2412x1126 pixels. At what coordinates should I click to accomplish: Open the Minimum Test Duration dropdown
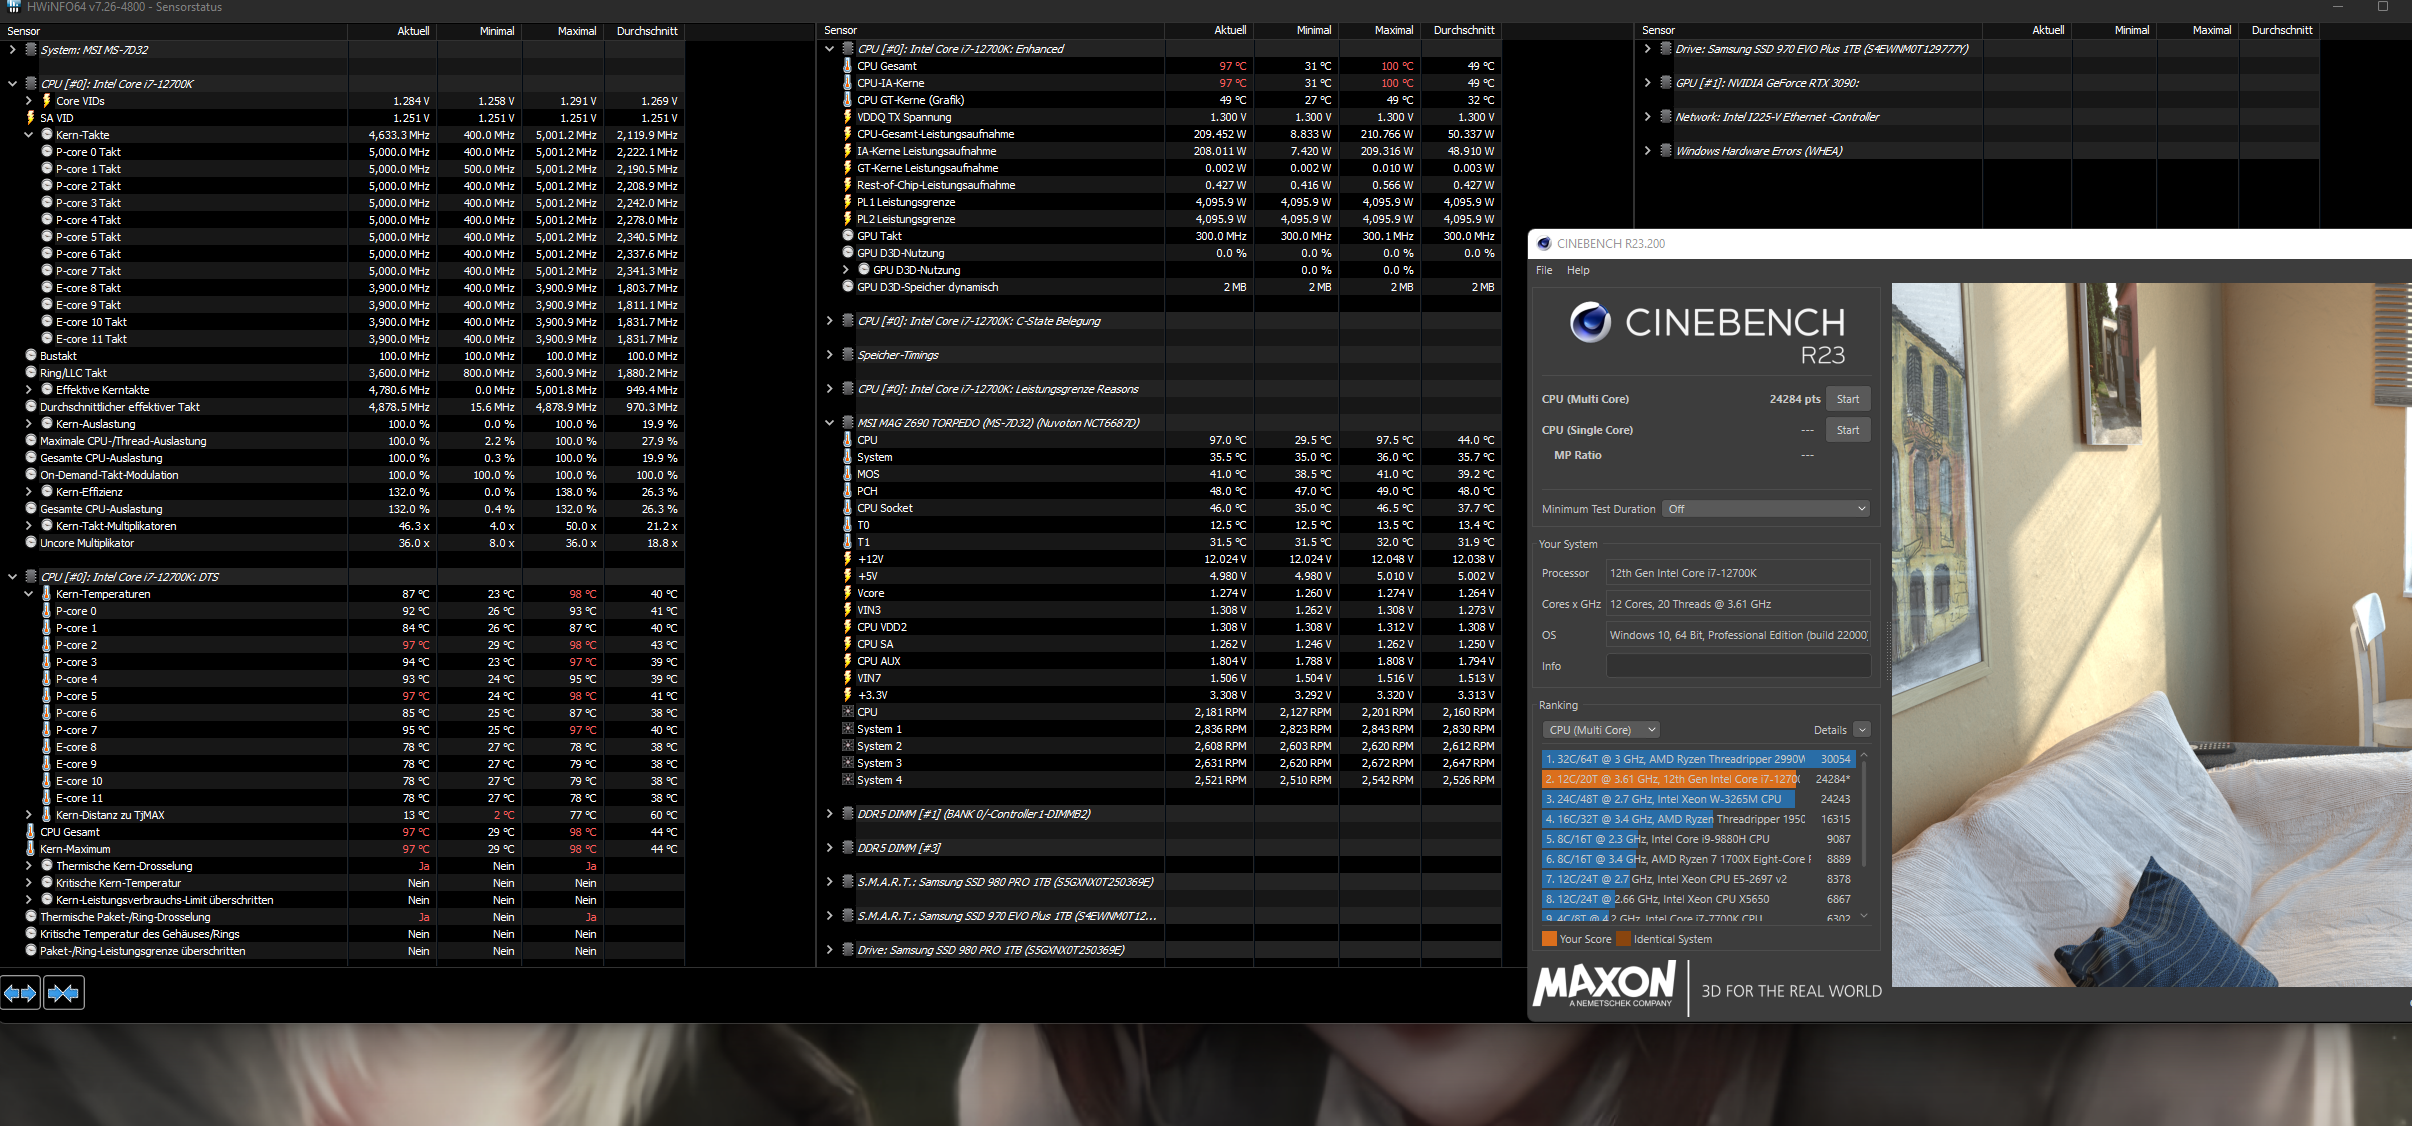click(x=1765, y=509)
